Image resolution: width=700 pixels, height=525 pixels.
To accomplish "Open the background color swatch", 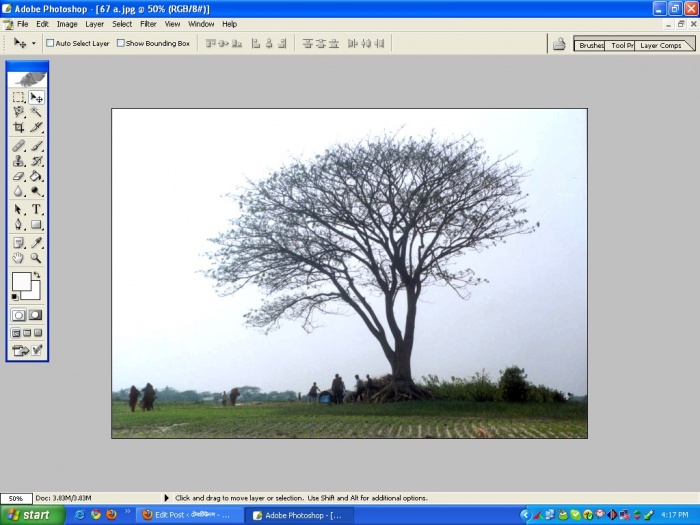I will point(35,294).
